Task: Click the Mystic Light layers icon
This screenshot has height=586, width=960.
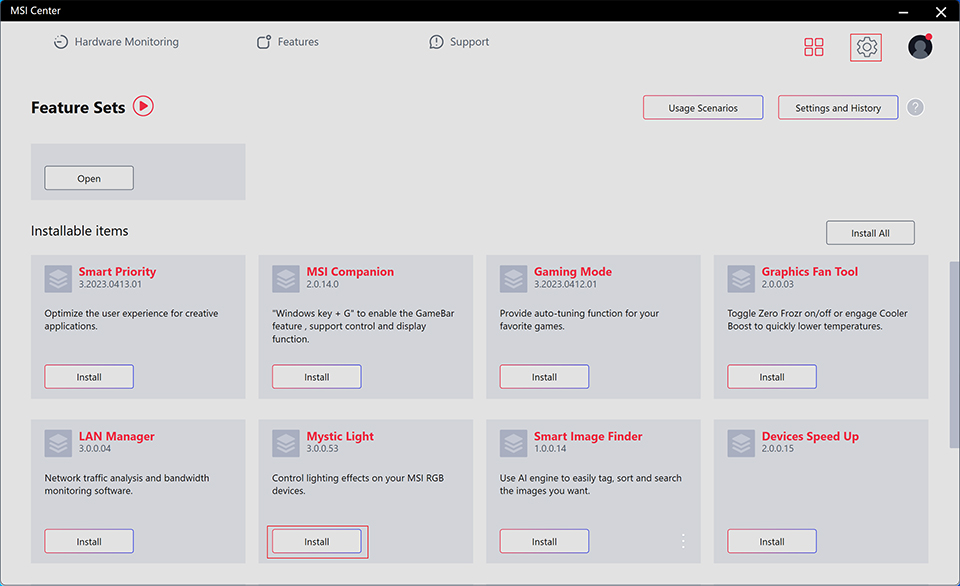Action: pyautogui.click(x=286, y=443)
